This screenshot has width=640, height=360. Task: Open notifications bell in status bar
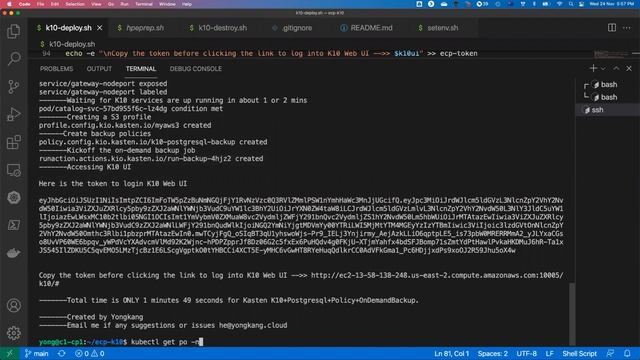pyautogui.click(x=627, y=353)
